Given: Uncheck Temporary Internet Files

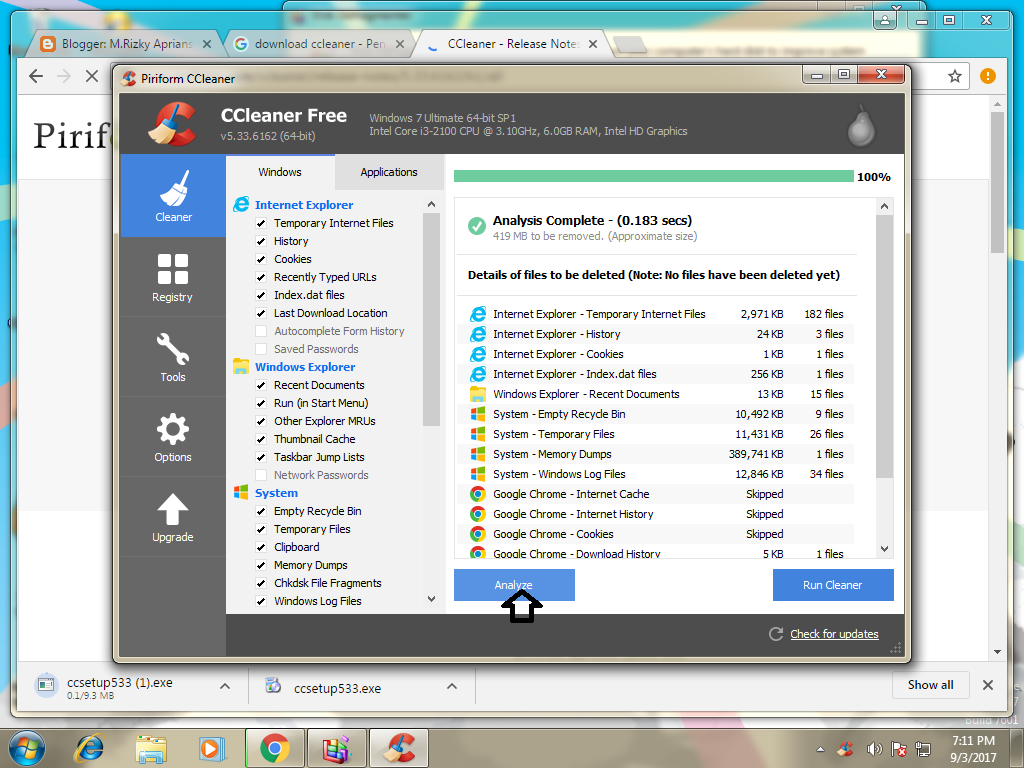Looking at the screenshot, I should pos(261,223).
